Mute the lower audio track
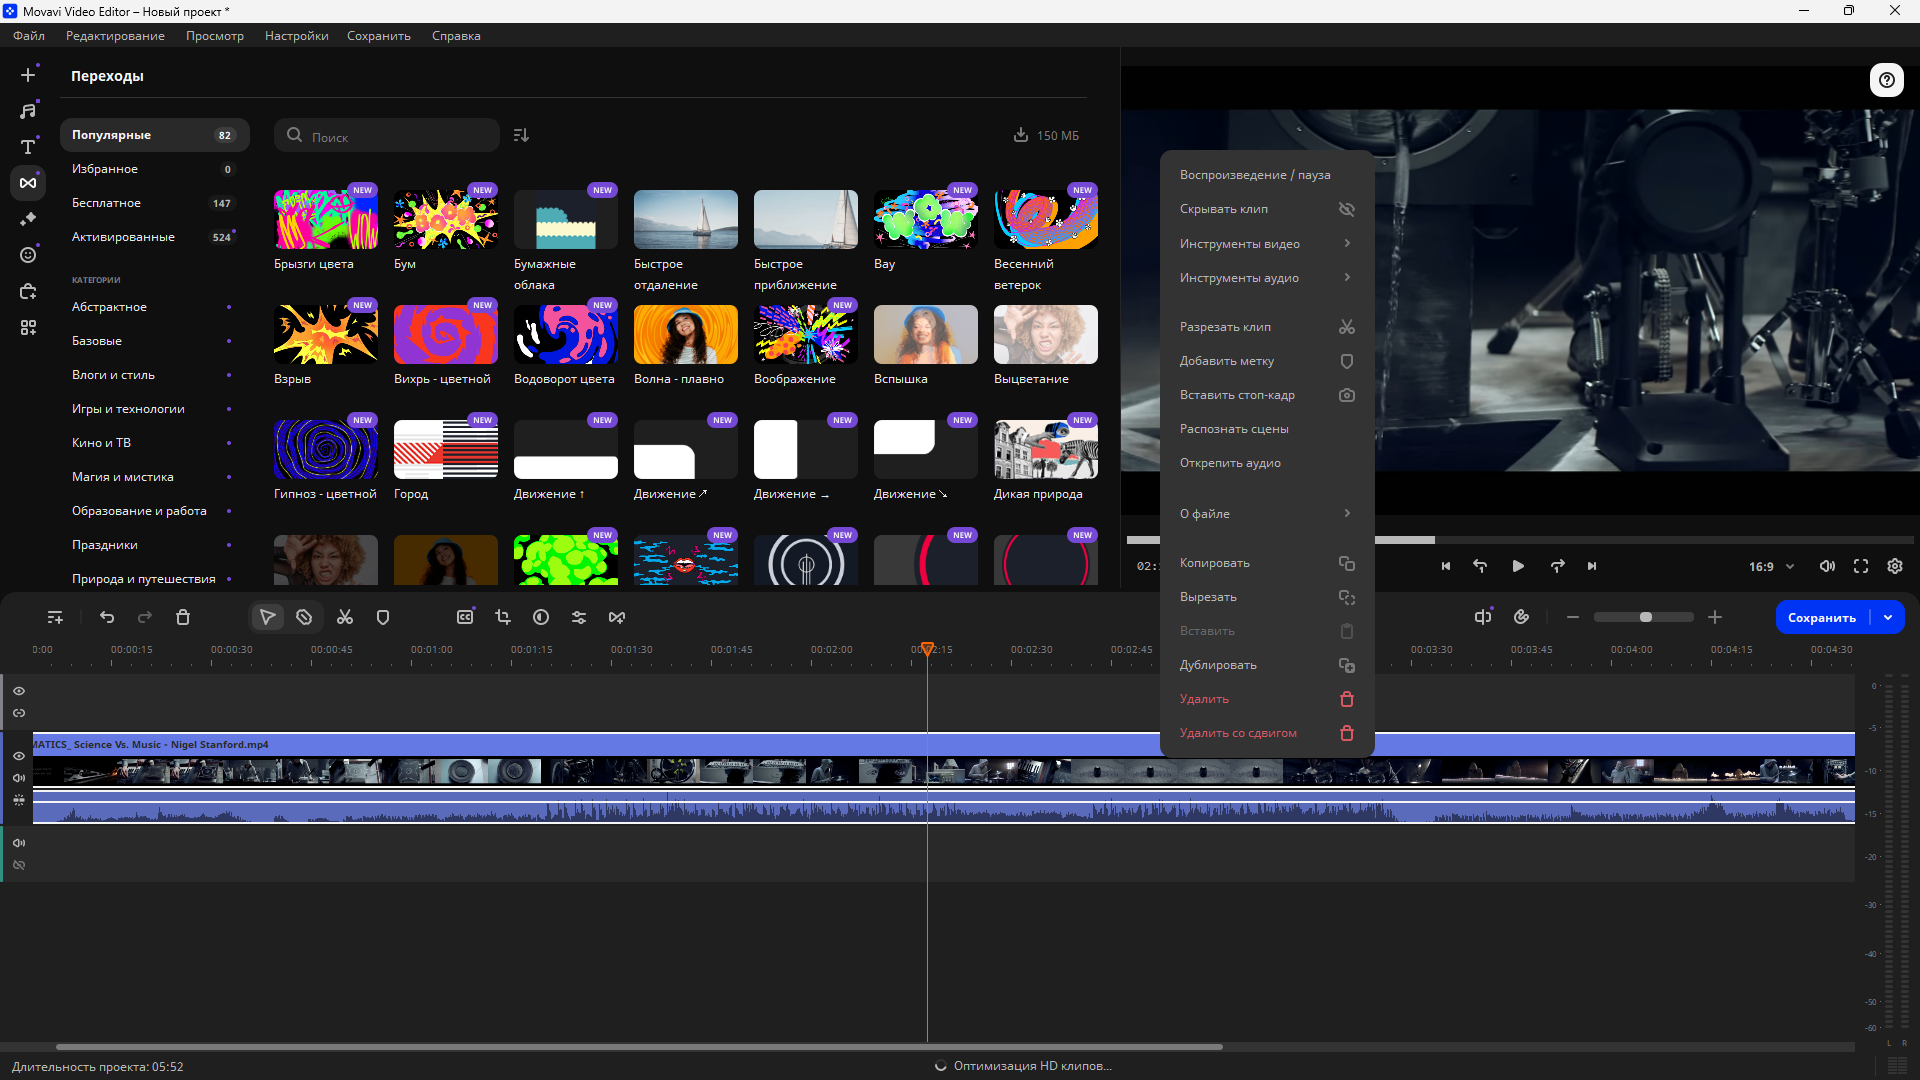The width and height of the screenshot is (1920, 1080). [19, 843]
